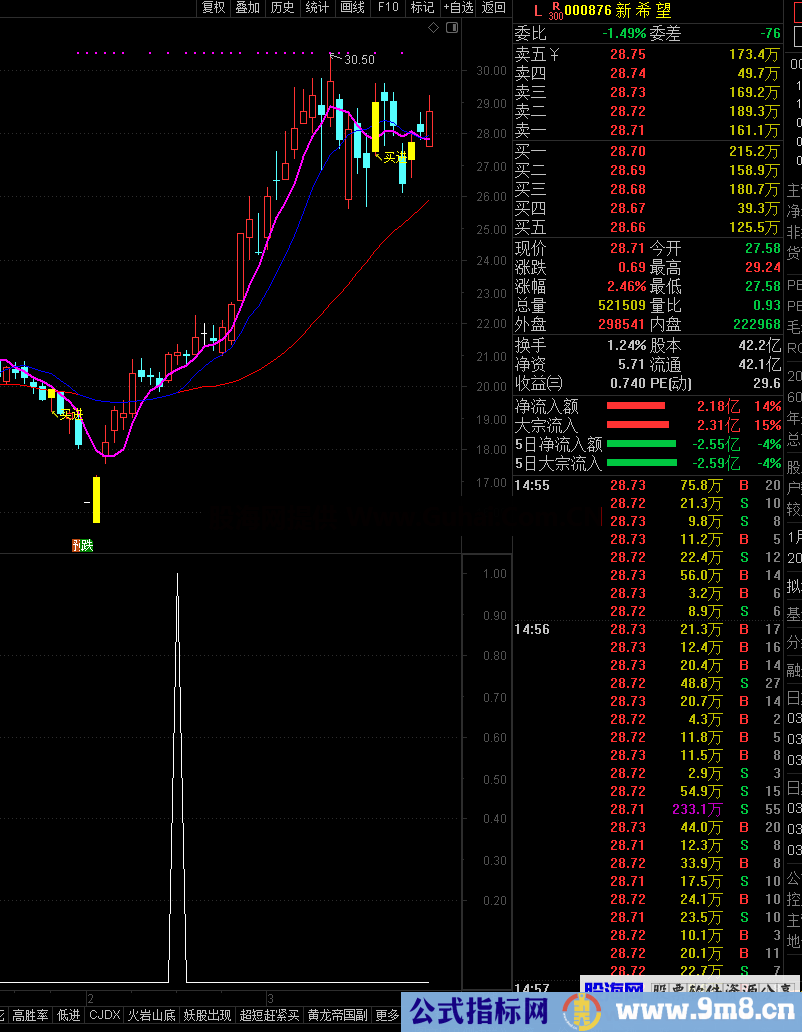Click the 买进 signal near the chart low
This screenshot has width=802, height=1032.
(70, 414)
